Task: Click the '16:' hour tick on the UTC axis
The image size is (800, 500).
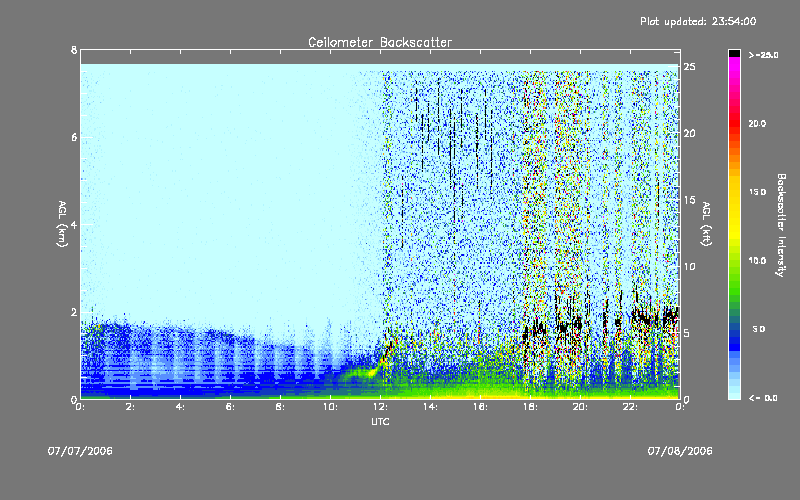Action: 480,407
